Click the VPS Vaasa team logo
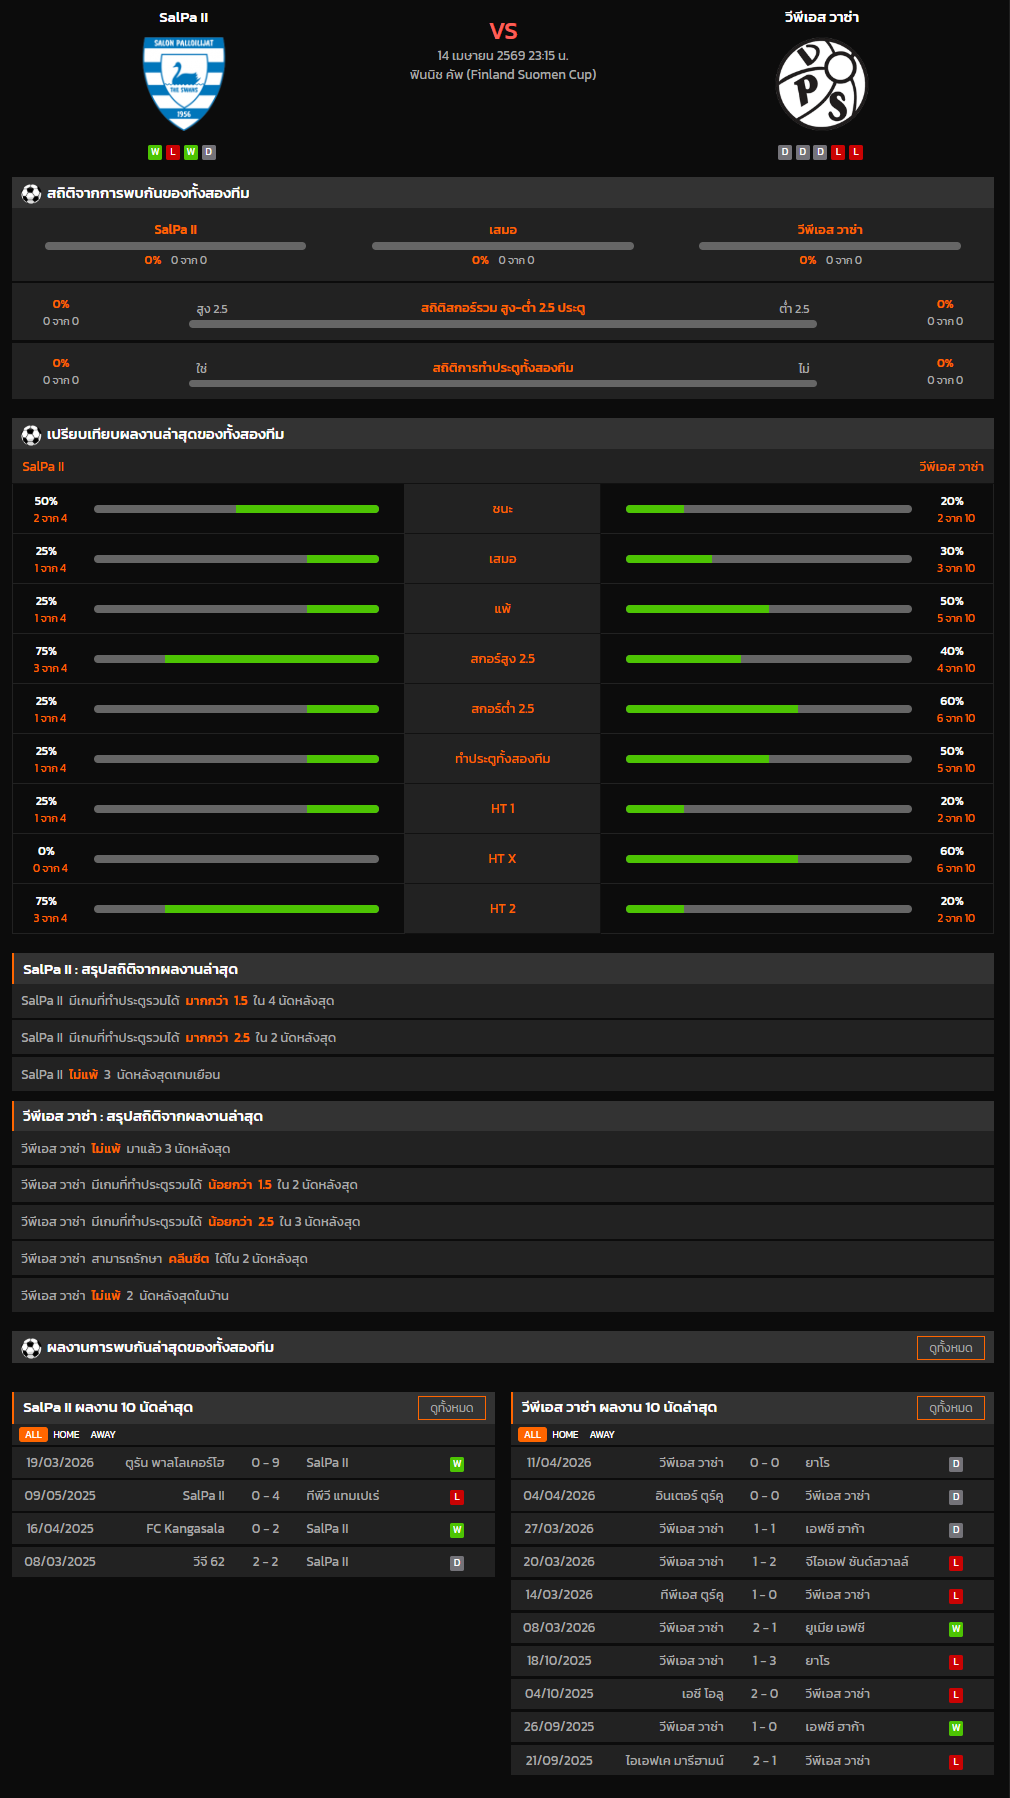This screenshot has width=1010, height=1798. pos(821,84)
